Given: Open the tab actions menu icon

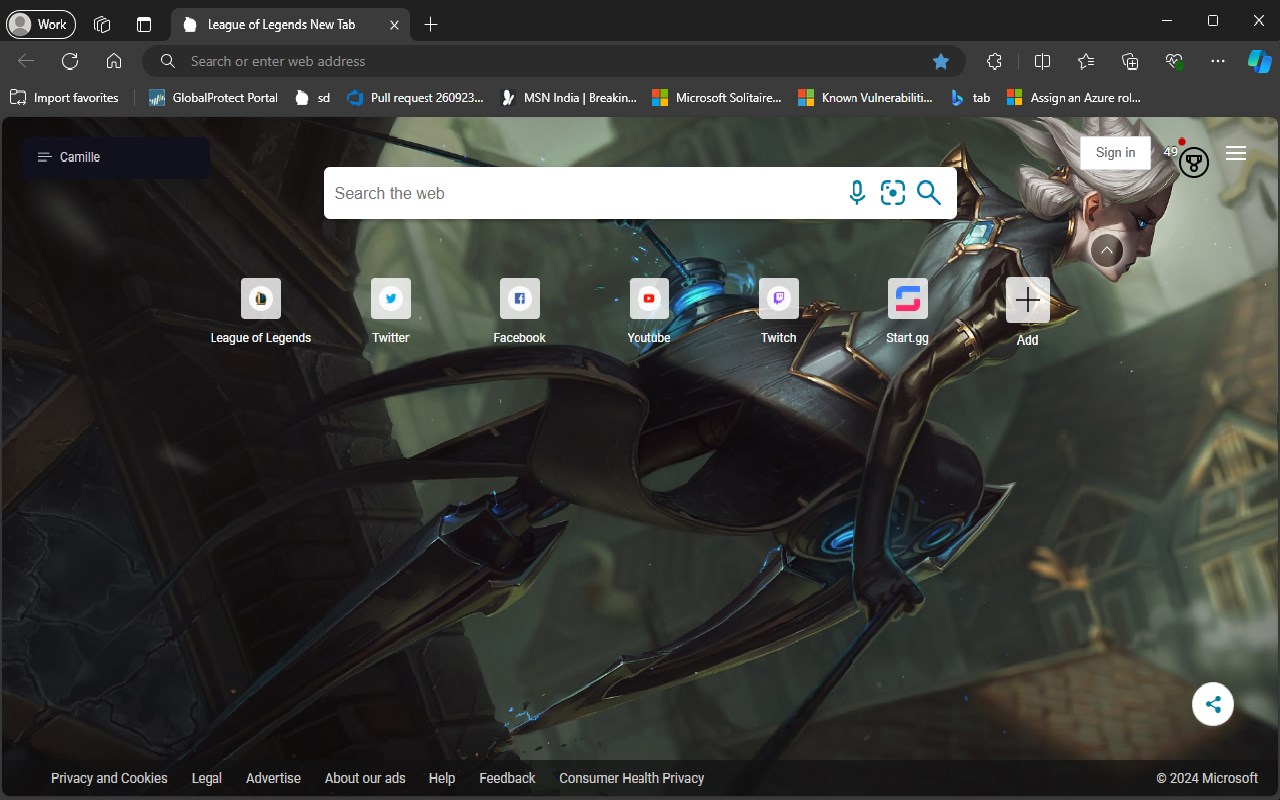Looking at the screenshot, I should coord(144,24).
